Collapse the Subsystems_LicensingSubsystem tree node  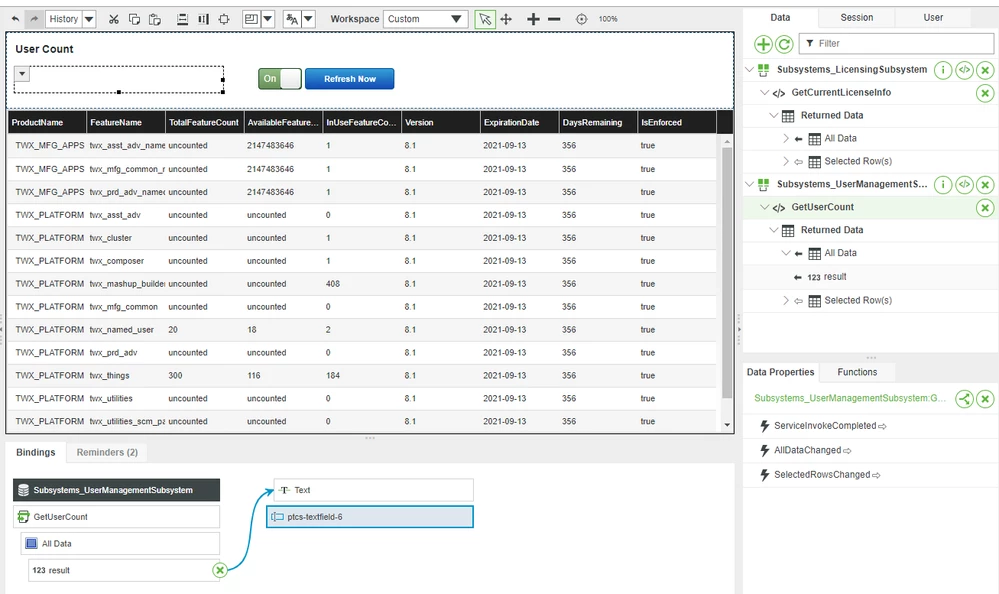(x=750, y=69)
